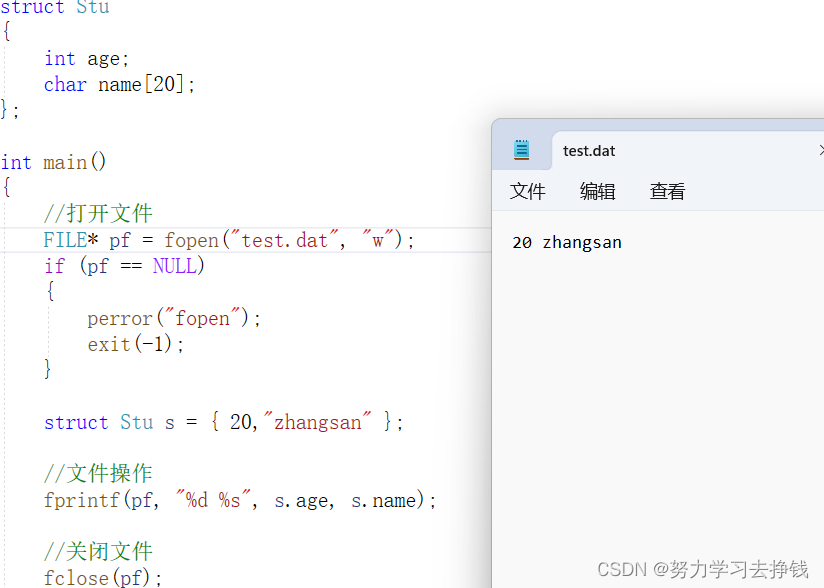Click the //打开文件 comment
The height and width of the screenshot is (588, 824).
[98, 213]
